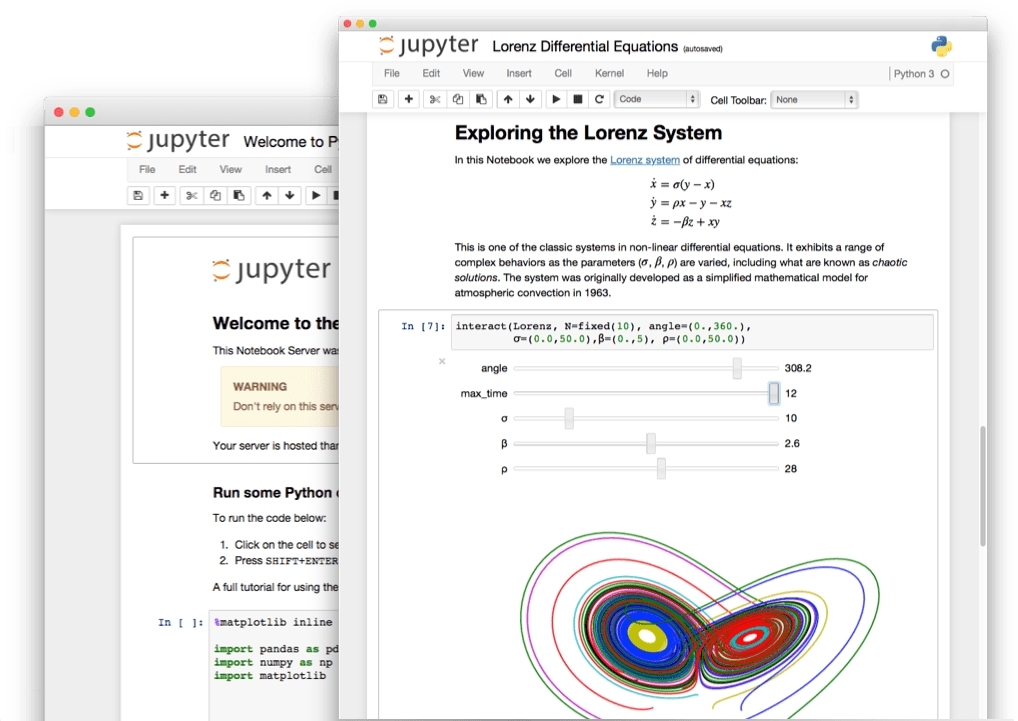The width and height of the screenshot is (1018, 721).
Task: Expand the Cell Toolbar dropdown showing None
Action: pyautogui.click(x=814, y=100)
